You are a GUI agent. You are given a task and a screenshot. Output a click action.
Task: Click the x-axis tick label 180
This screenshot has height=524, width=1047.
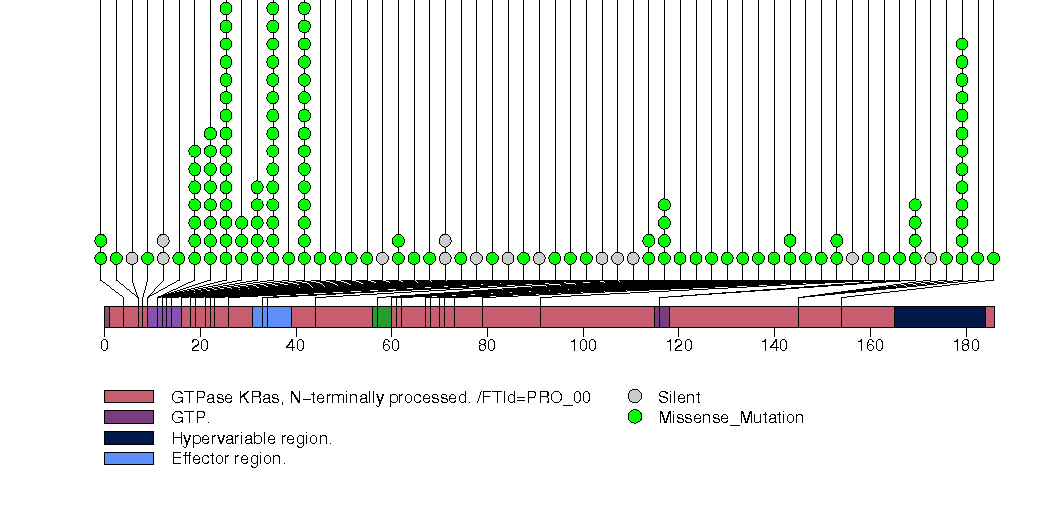click(966, 346)
